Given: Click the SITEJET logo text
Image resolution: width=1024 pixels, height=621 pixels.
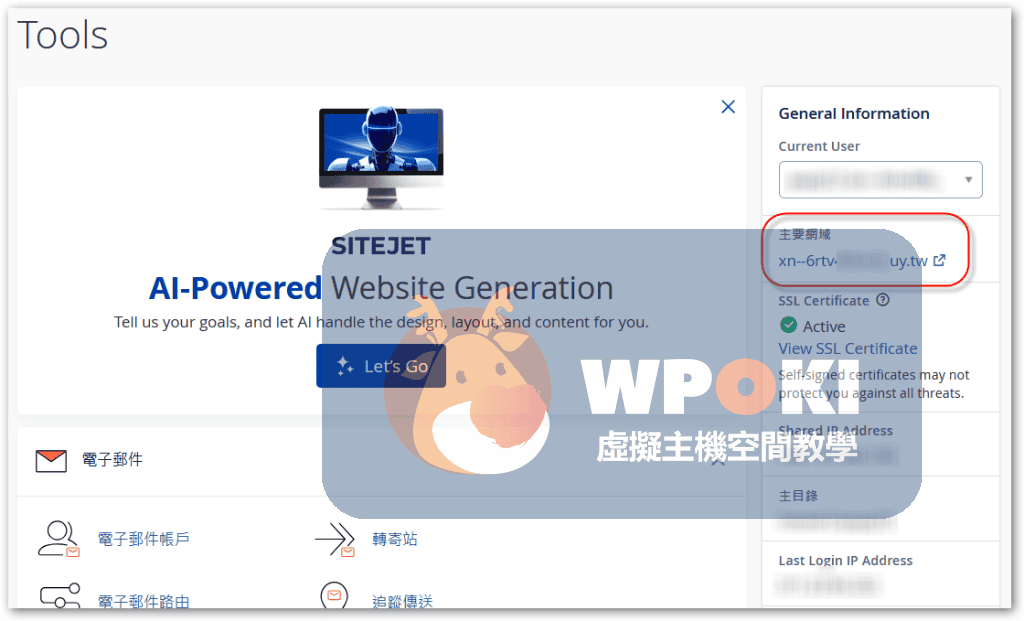Looking at the screenshot, I should (x=381, y=245).
